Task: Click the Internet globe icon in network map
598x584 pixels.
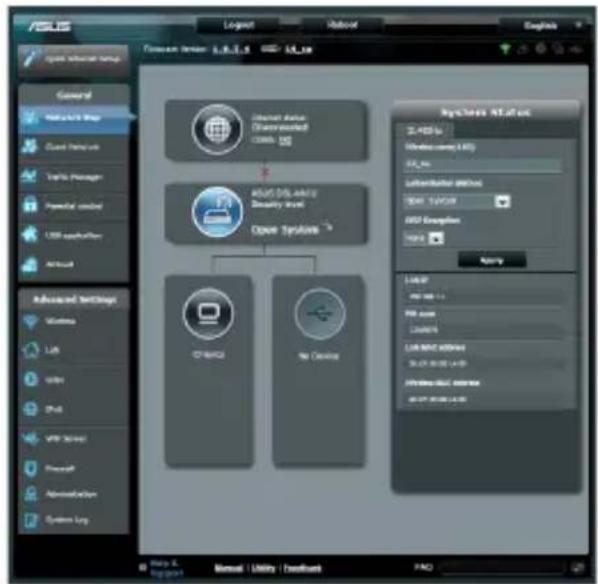Action: pyautogui.click(x=217, y=129)
